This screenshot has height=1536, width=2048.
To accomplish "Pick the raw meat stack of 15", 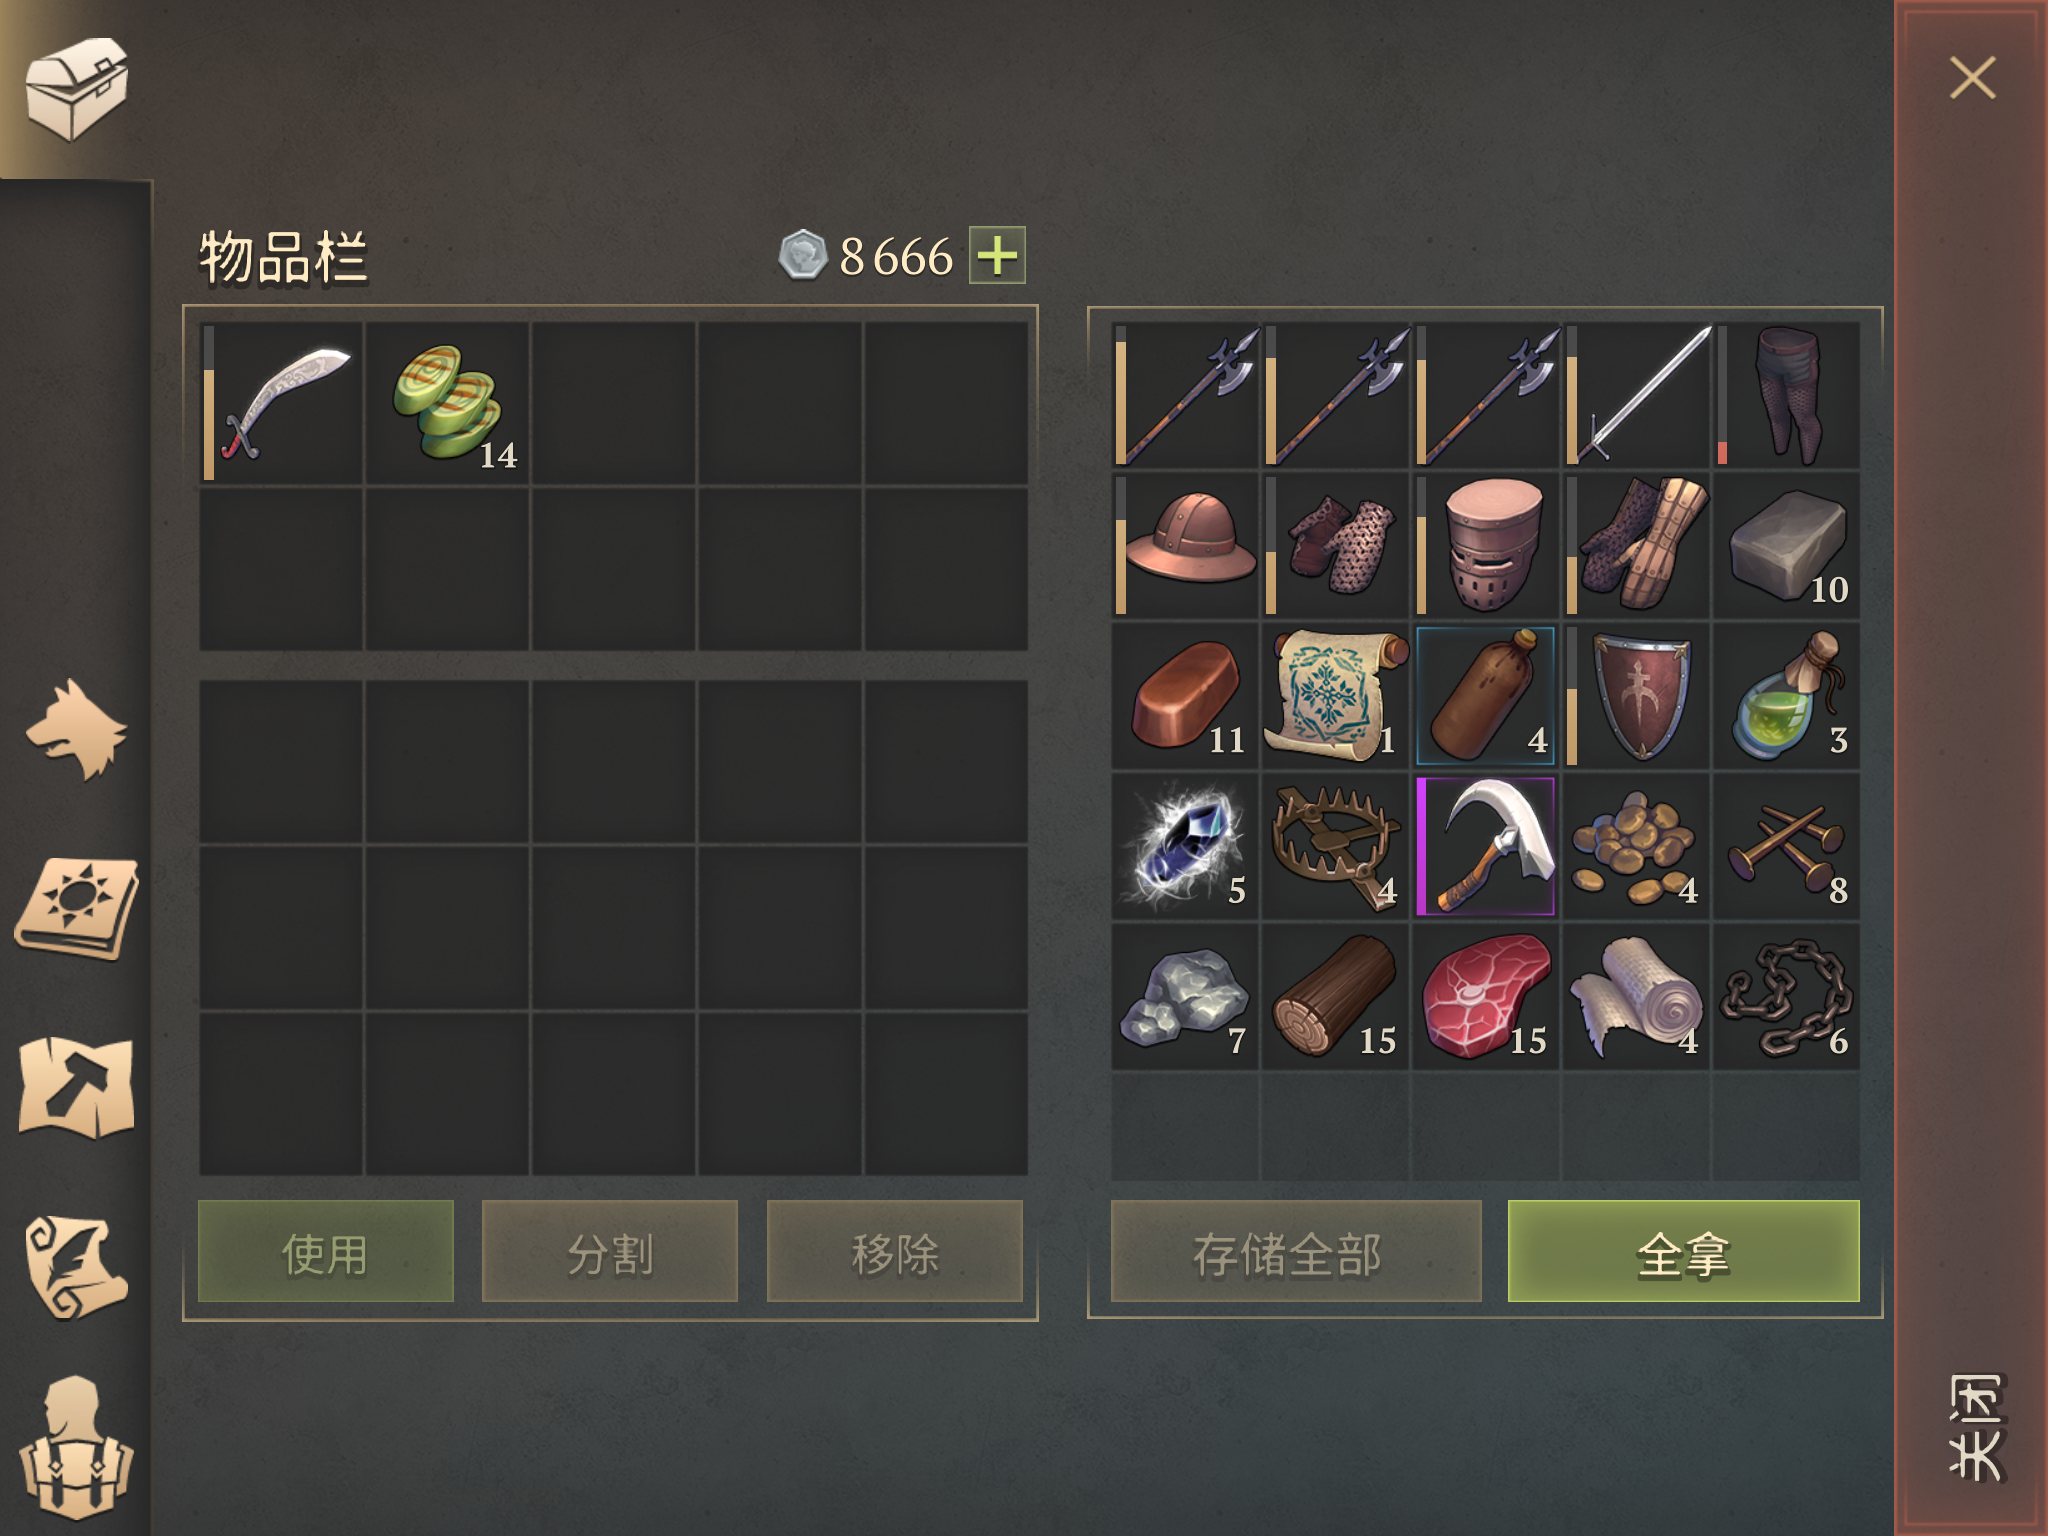I will point(1486,997).
